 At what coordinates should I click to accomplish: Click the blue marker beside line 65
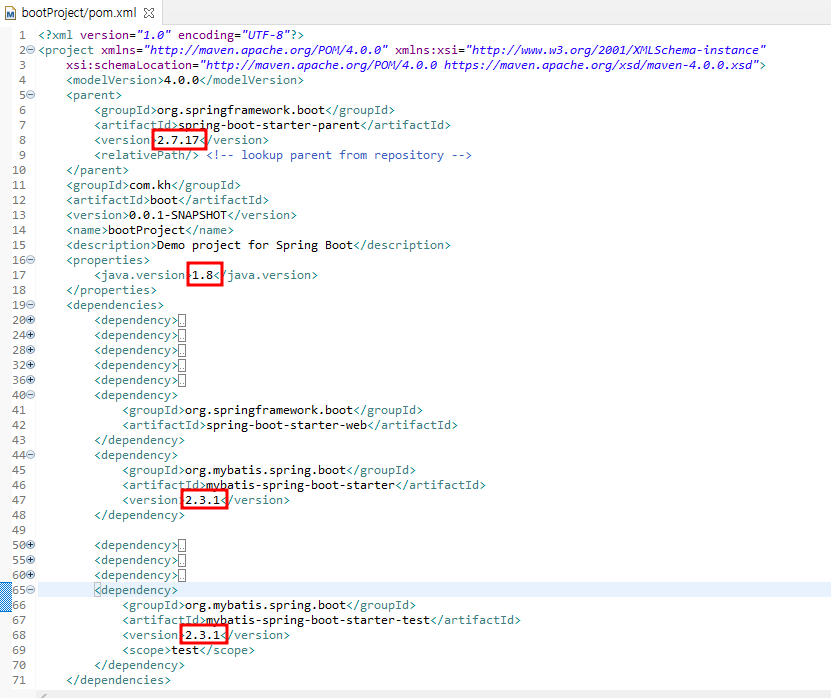click(x=5, y=597)
